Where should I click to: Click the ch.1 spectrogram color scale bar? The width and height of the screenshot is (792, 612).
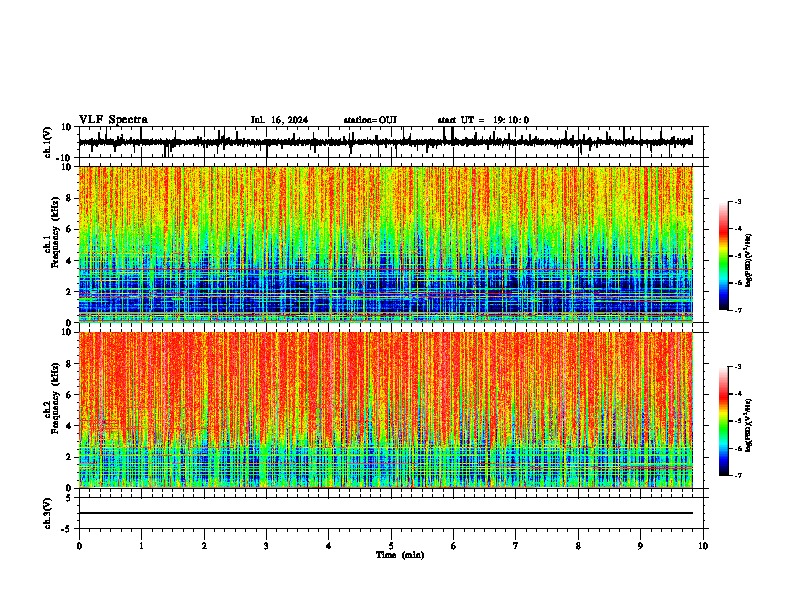(x=724, y=256)
